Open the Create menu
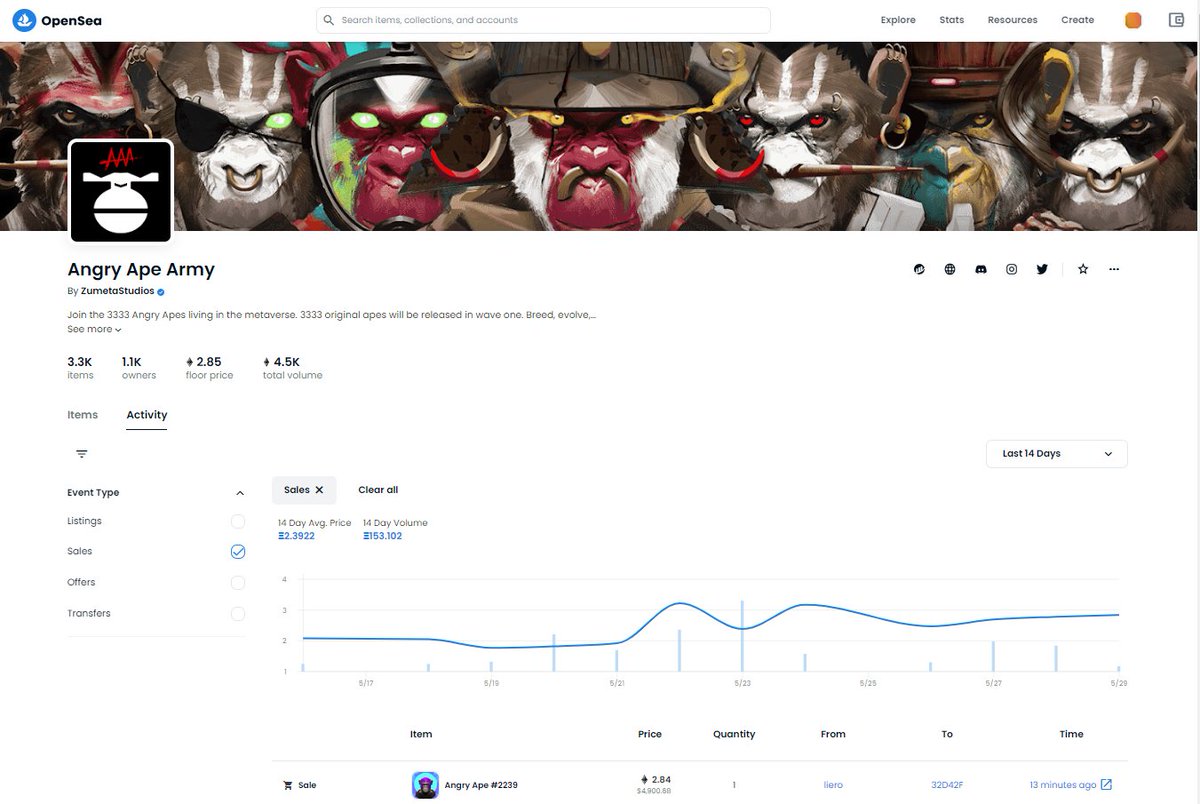1200x804 pixels. [x=1078, y=20]
